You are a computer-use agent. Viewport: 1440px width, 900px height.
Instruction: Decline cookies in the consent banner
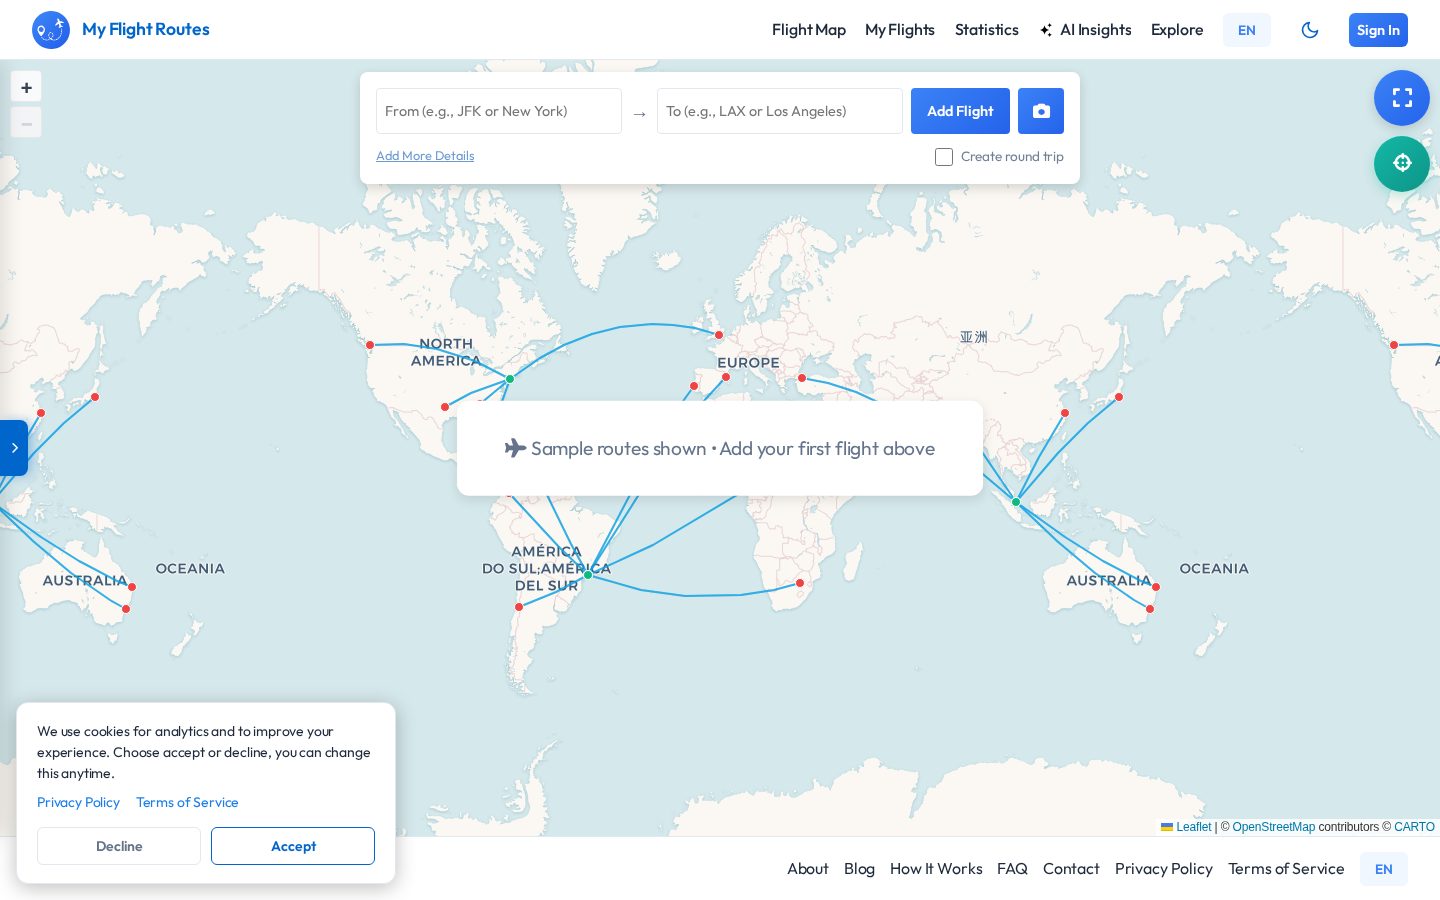(119, 846)
